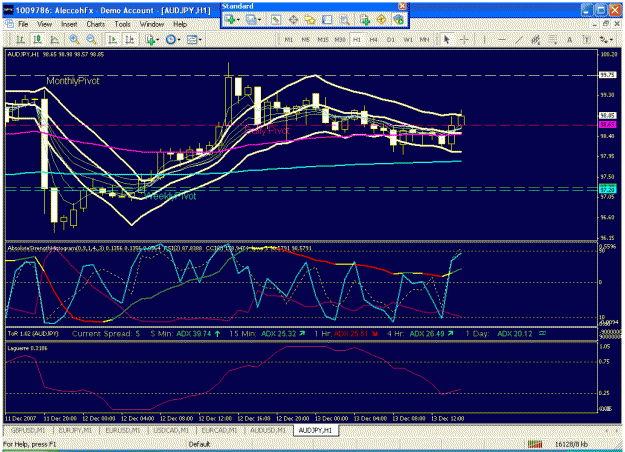Select W1 timeframe

coord(408,40)
